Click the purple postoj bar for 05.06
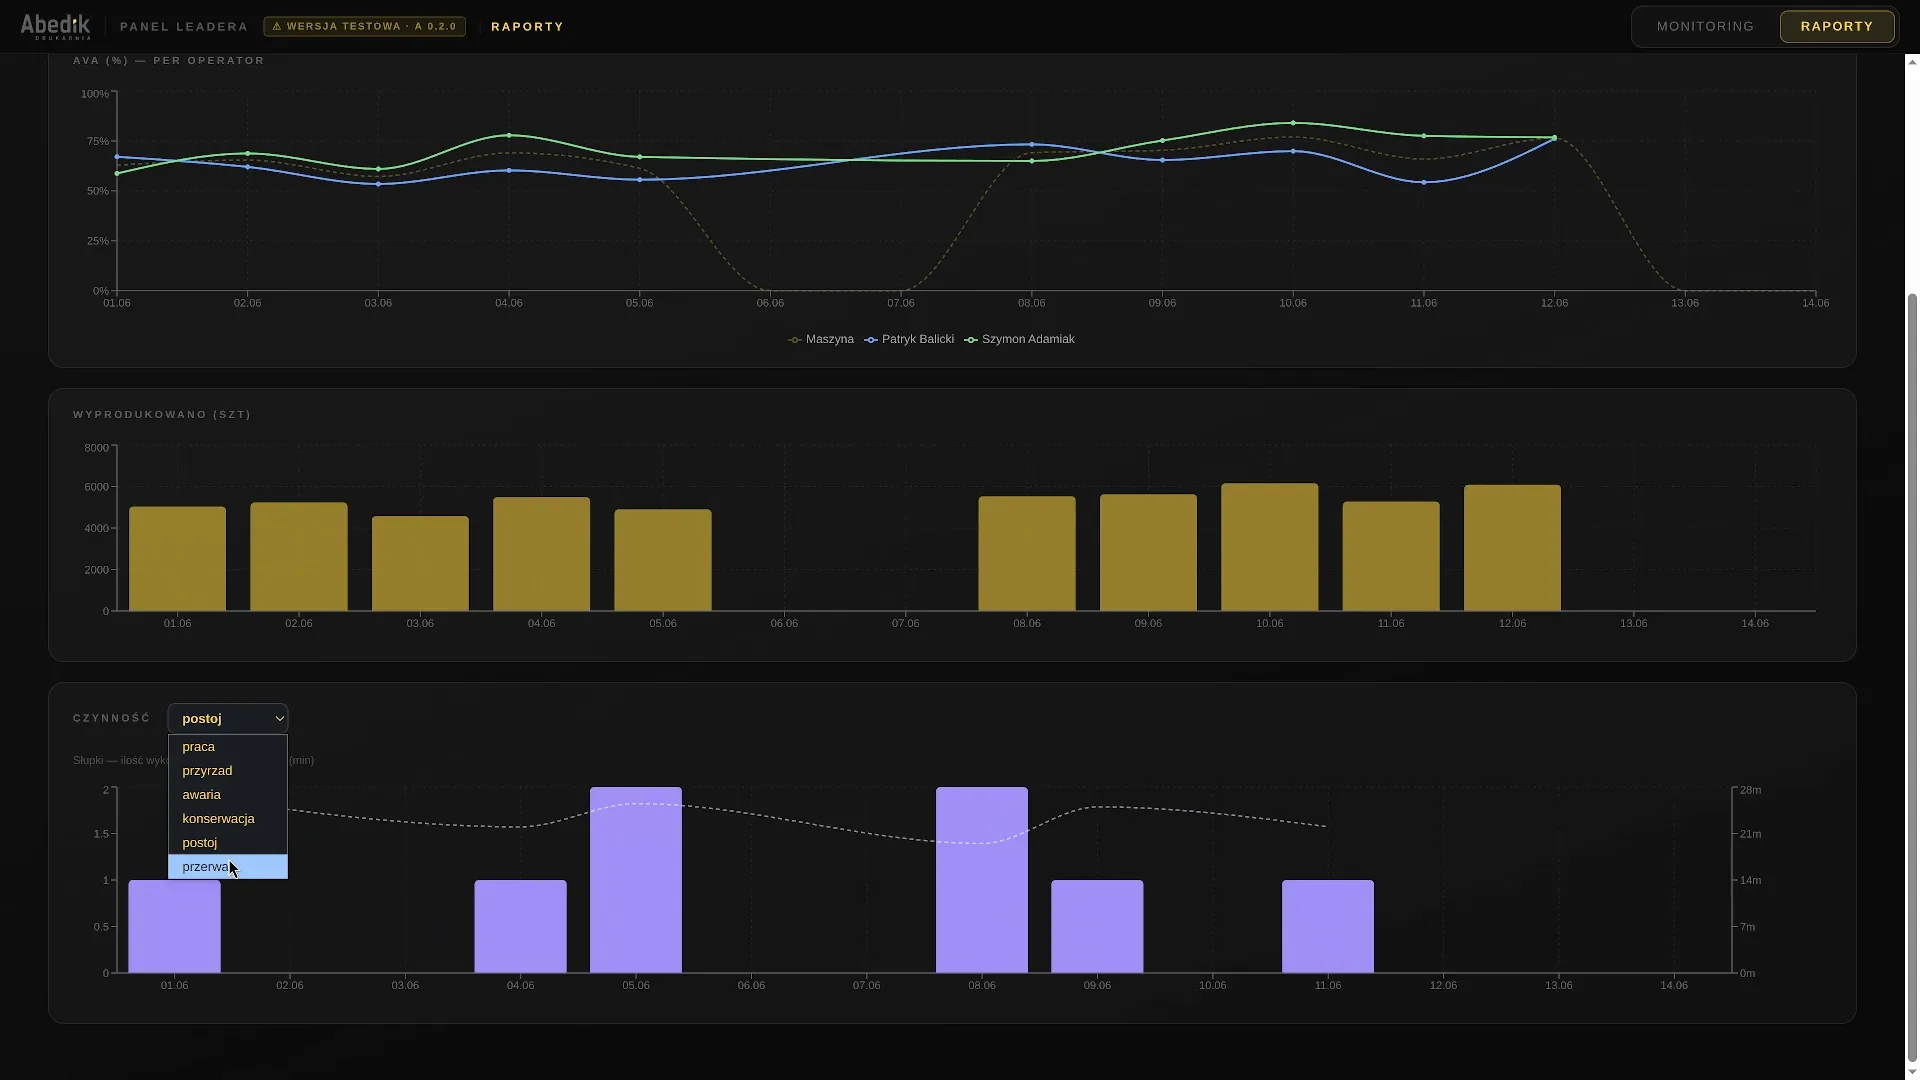The height and width of the screenshot is (1080, 1920). tap(636, 880)
